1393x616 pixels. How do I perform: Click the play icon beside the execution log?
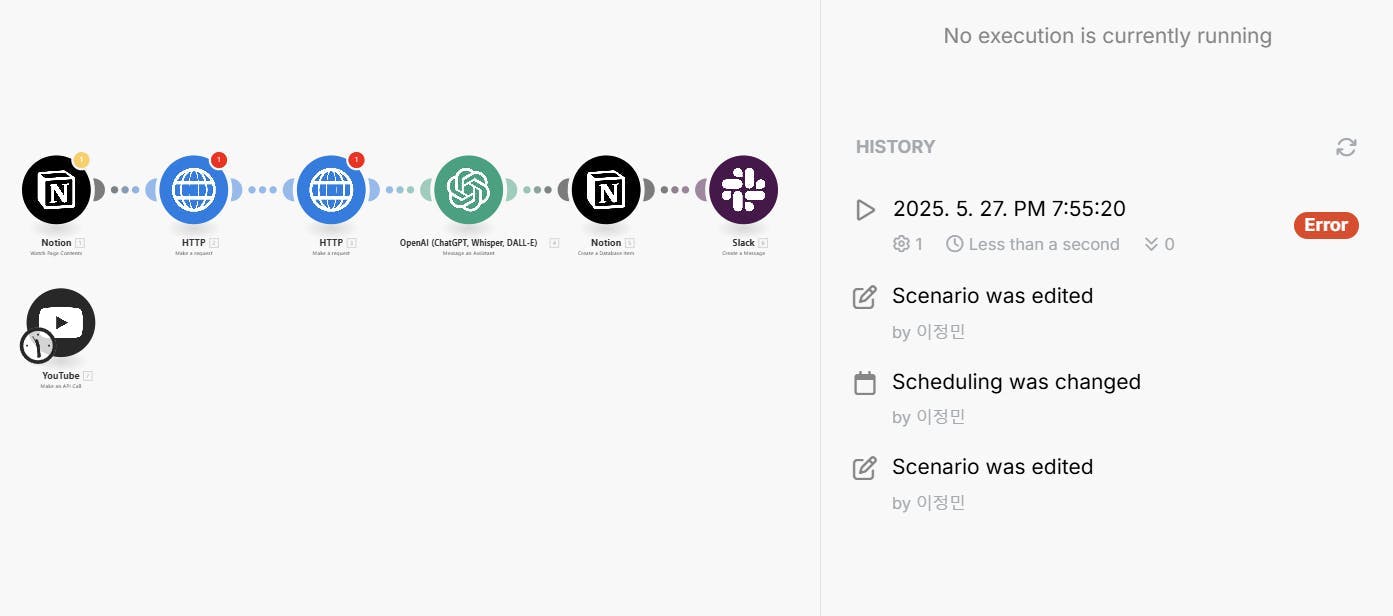click(865, 210)
